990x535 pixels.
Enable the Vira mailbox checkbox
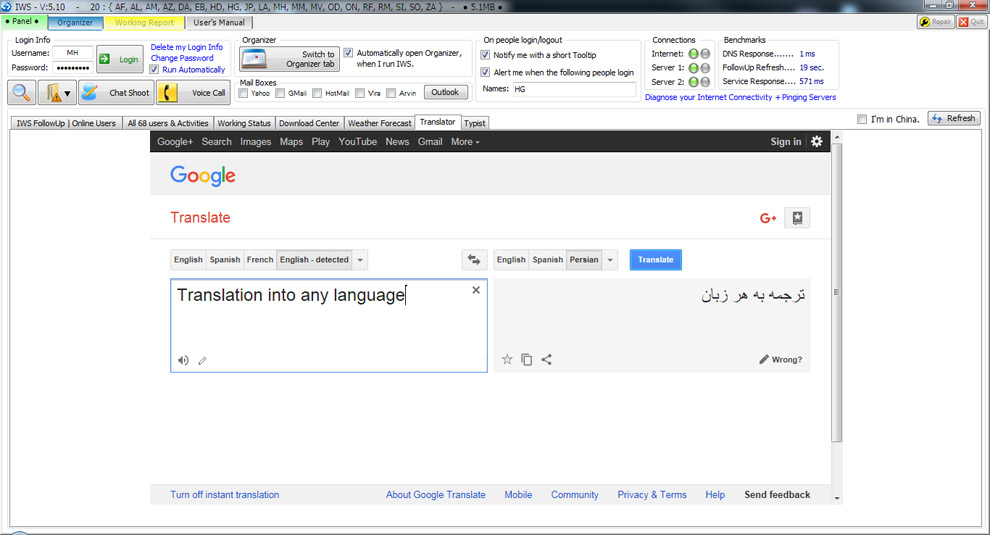tap(360, 93)
